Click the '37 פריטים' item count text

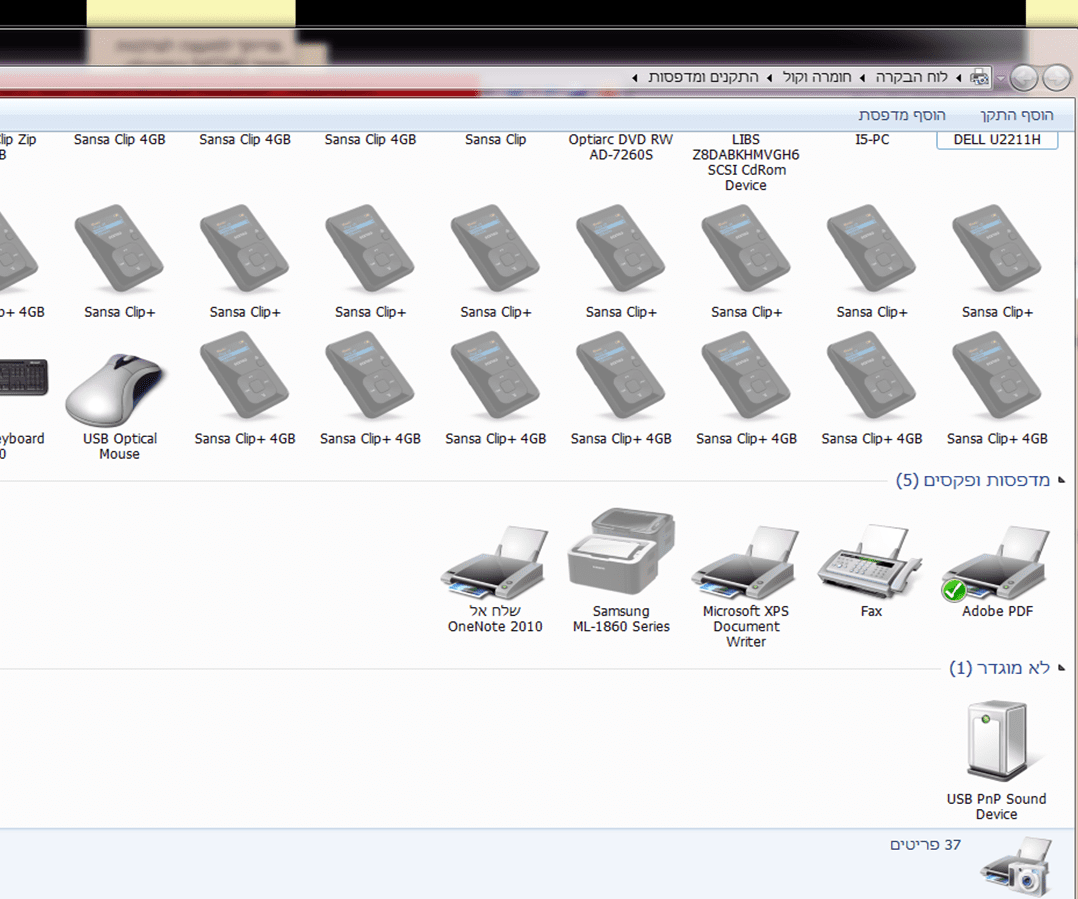coord(925,845)
